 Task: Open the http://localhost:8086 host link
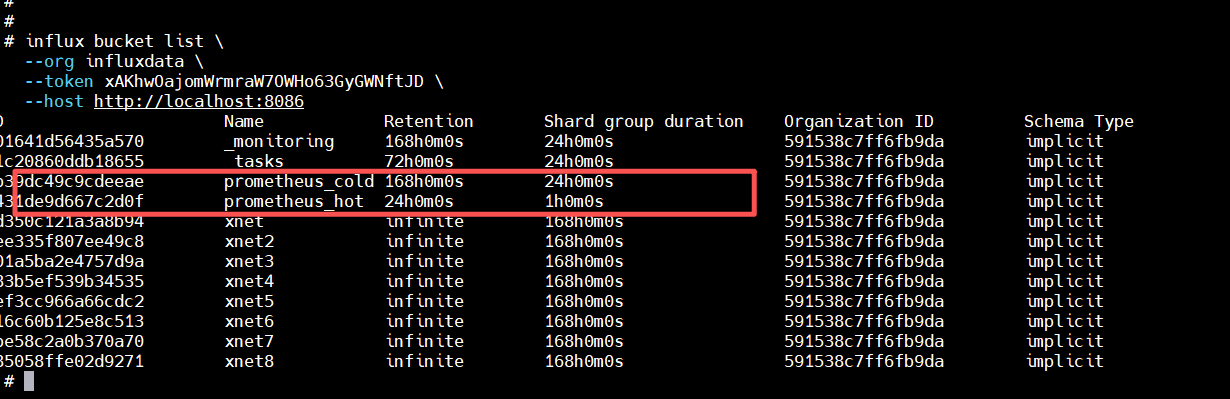point(199,102)
